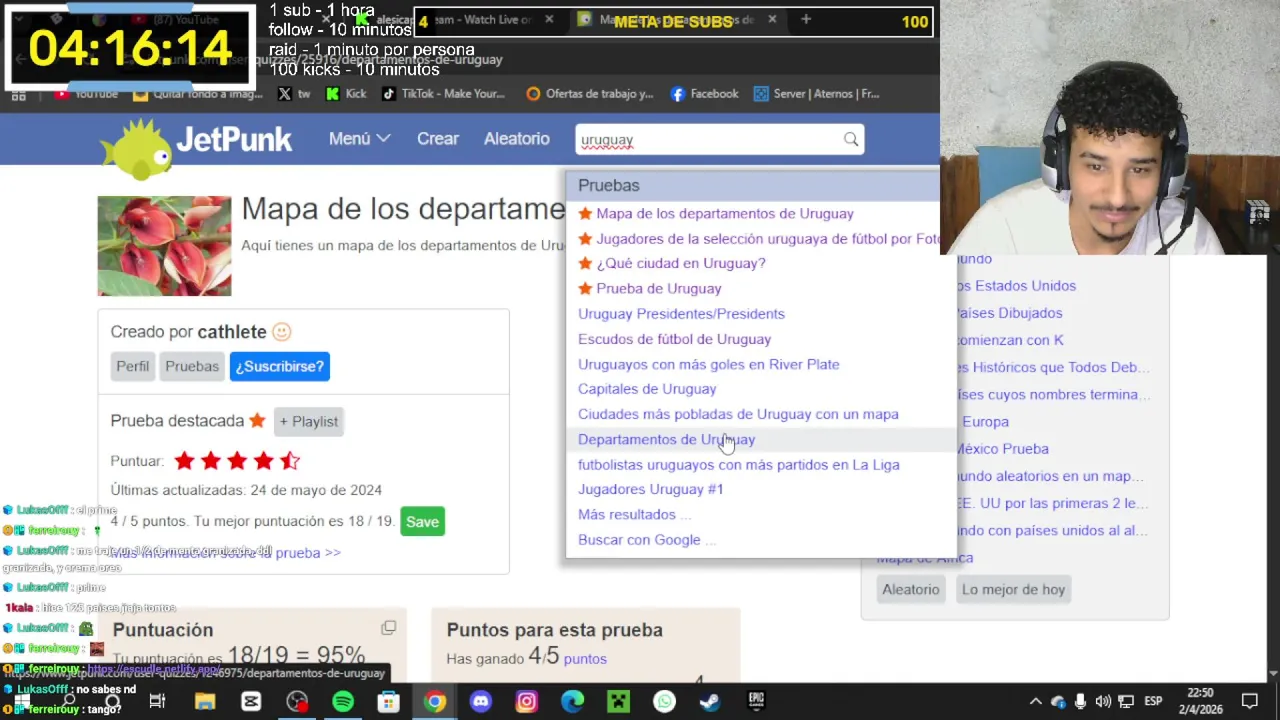The height and width of the screenshot is (720, 1280).
Task: Click the search magnifier icon in JetPunk bar
Action: [850, 139]
